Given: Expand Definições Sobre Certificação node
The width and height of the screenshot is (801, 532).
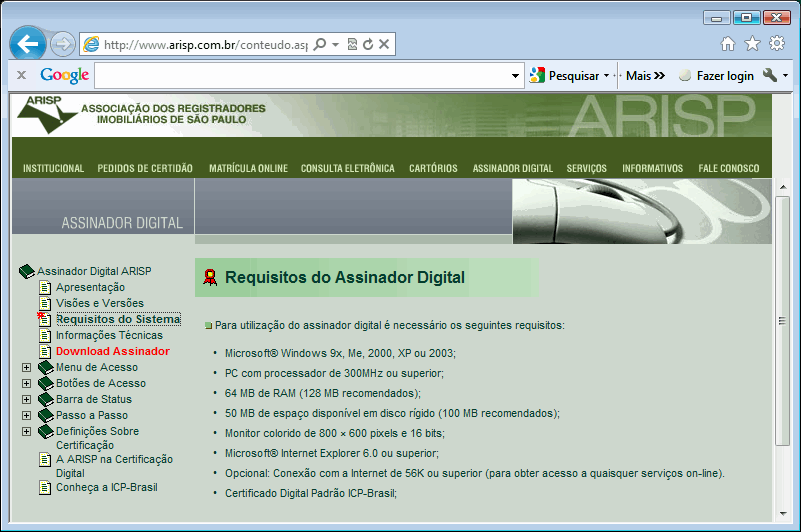Looking at the screenshot, I should click(27, 431).
